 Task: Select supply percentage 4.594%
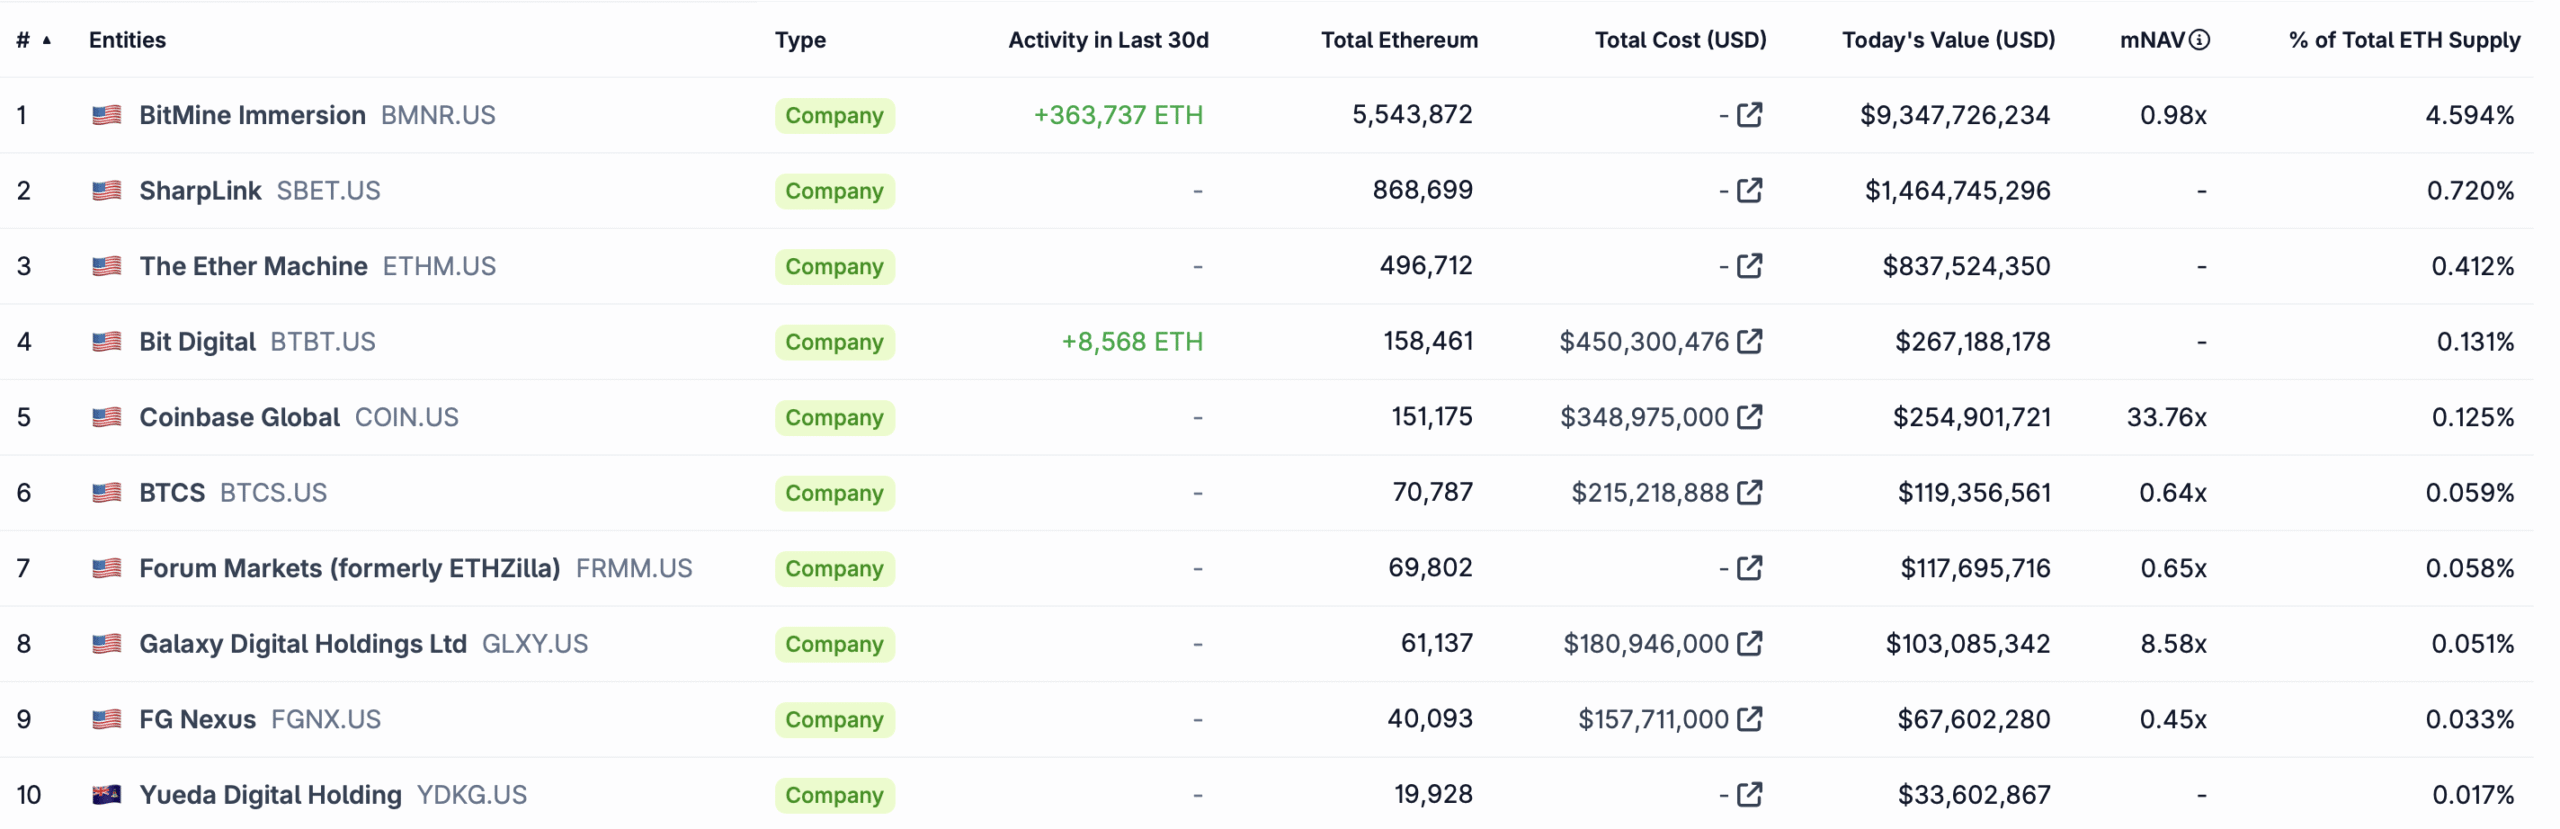tap(2469, 115)
